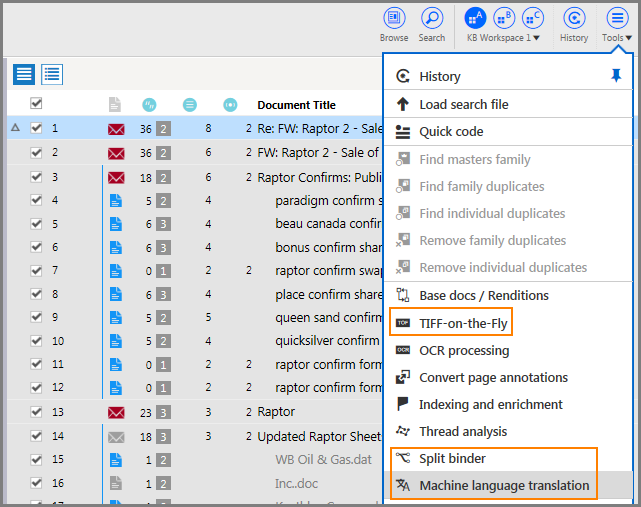Screen dimensions: 641x507
Task: Pin the Tools menu with pushpin icon
Action: [x=616, y=76]
